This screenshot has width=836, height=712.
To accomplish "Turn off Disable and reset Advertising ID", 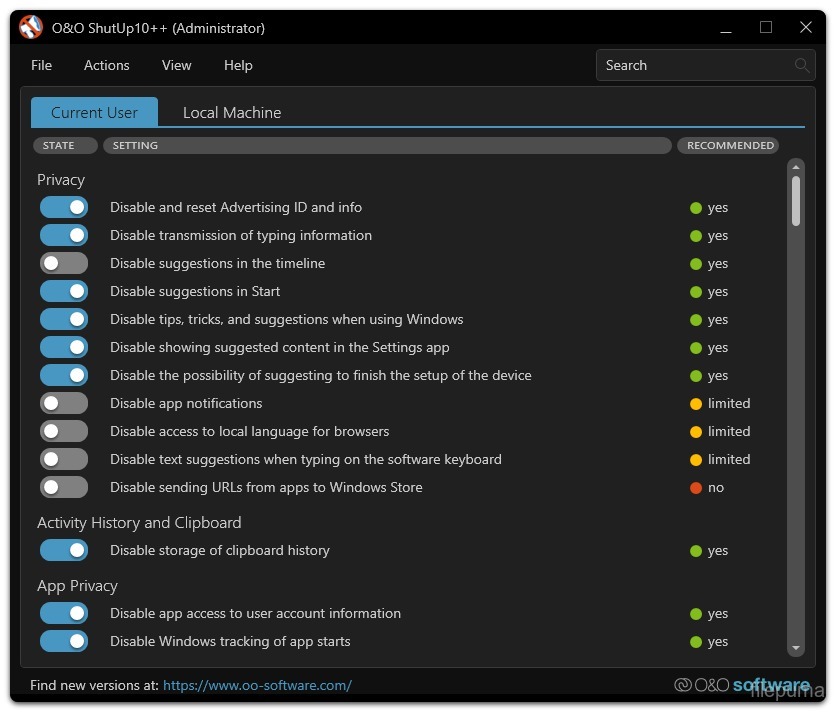I will click(x=64, y=208).
